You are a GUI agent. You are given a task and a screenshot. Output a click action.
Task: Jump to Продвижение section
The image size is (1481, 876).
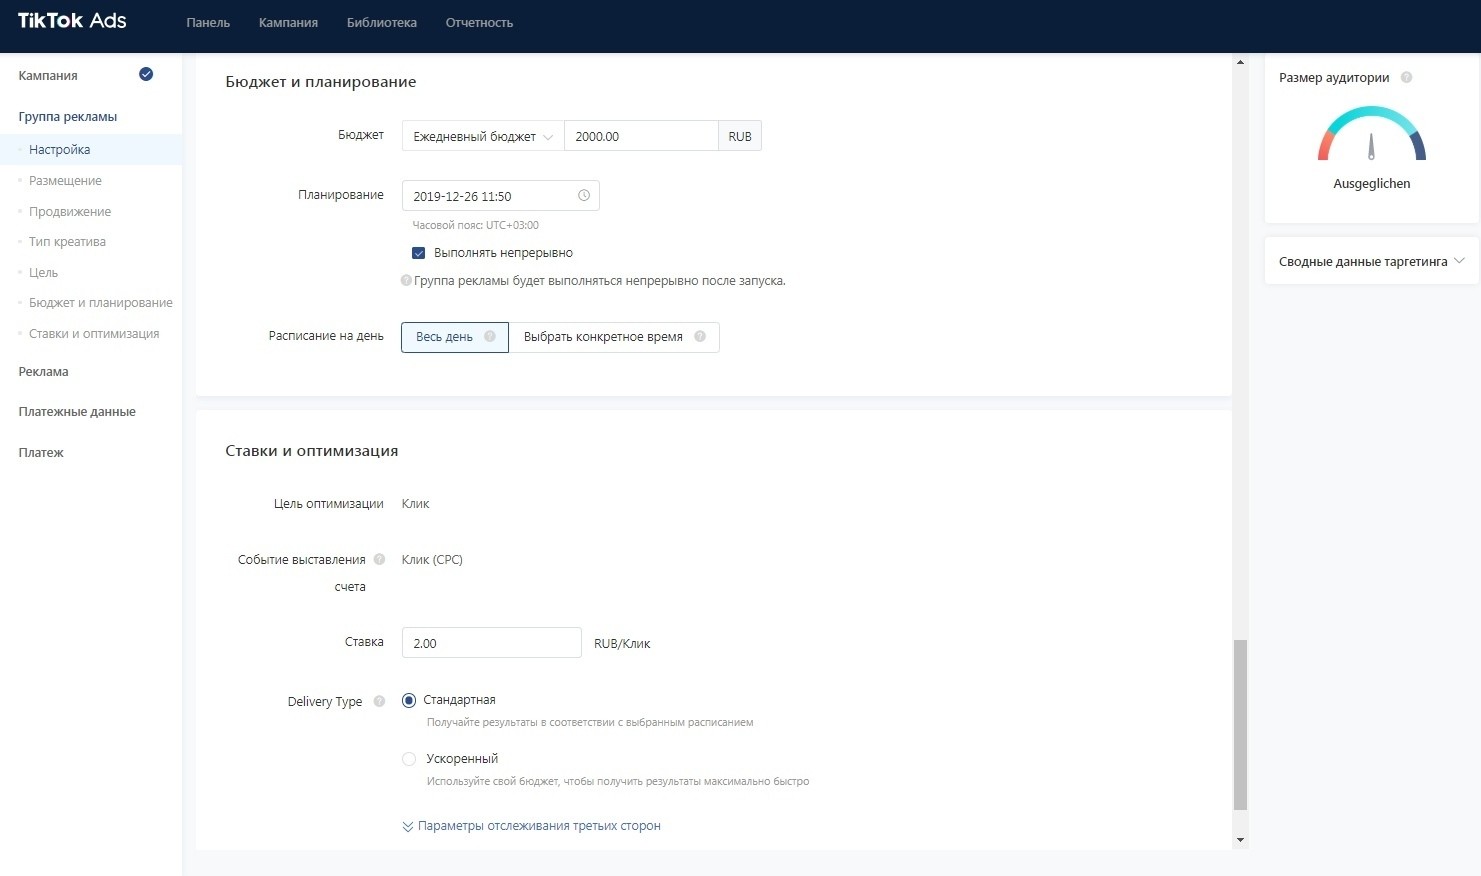pos(70,211)
